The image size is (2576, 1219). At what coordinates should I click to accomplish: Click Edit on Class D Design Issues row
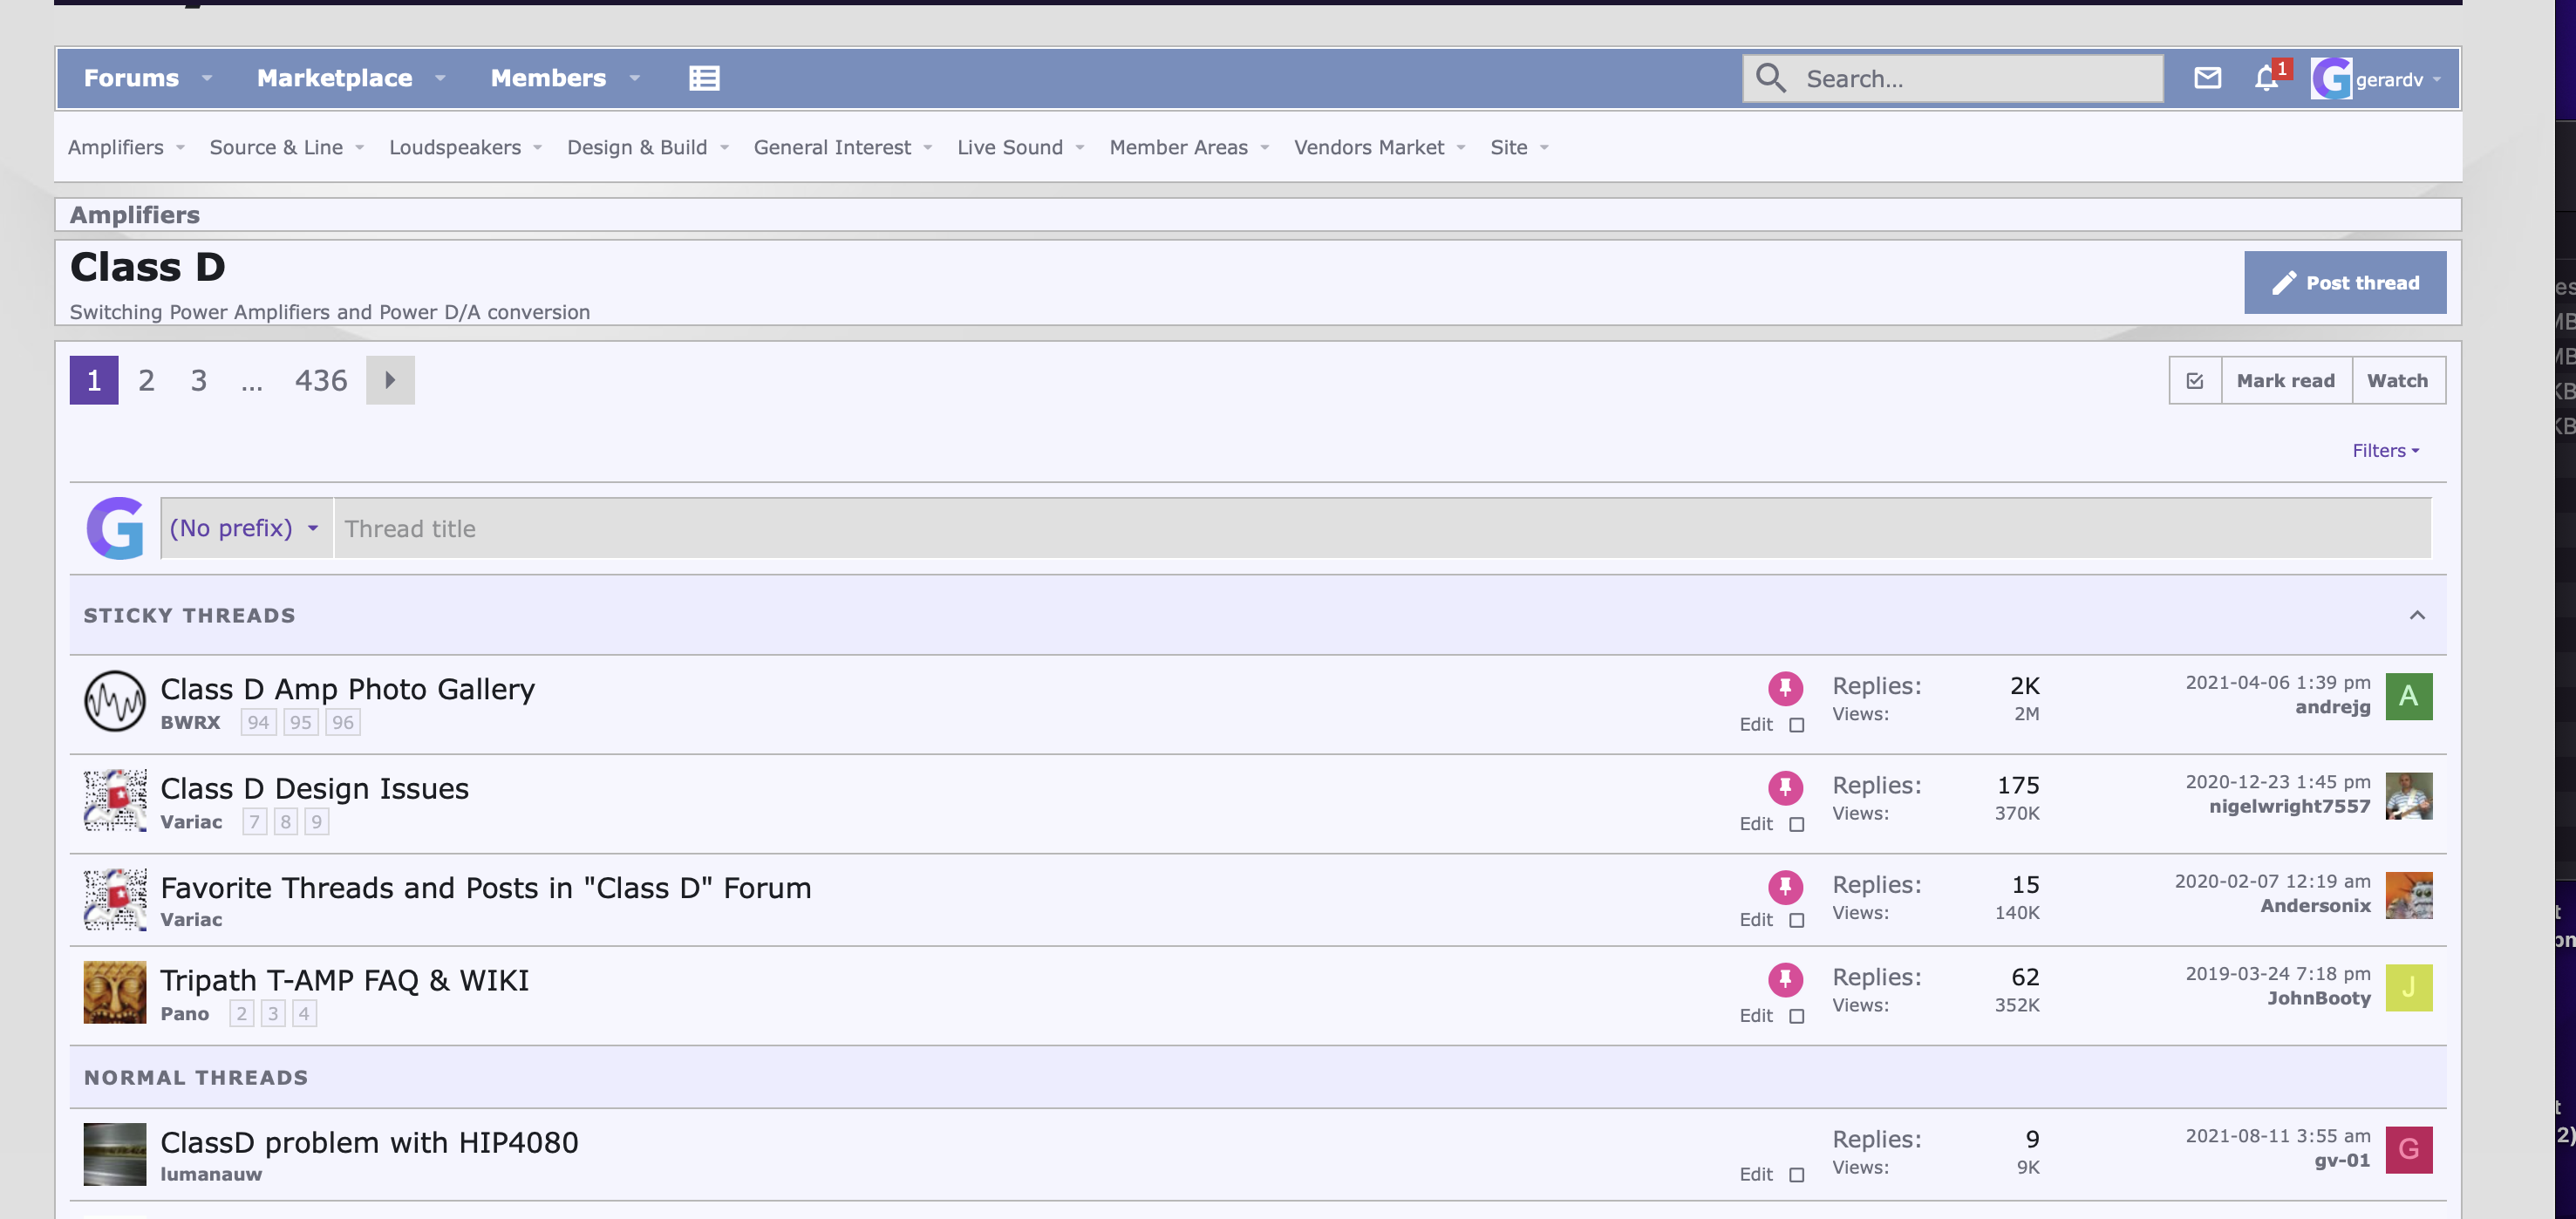(1755, 824)
